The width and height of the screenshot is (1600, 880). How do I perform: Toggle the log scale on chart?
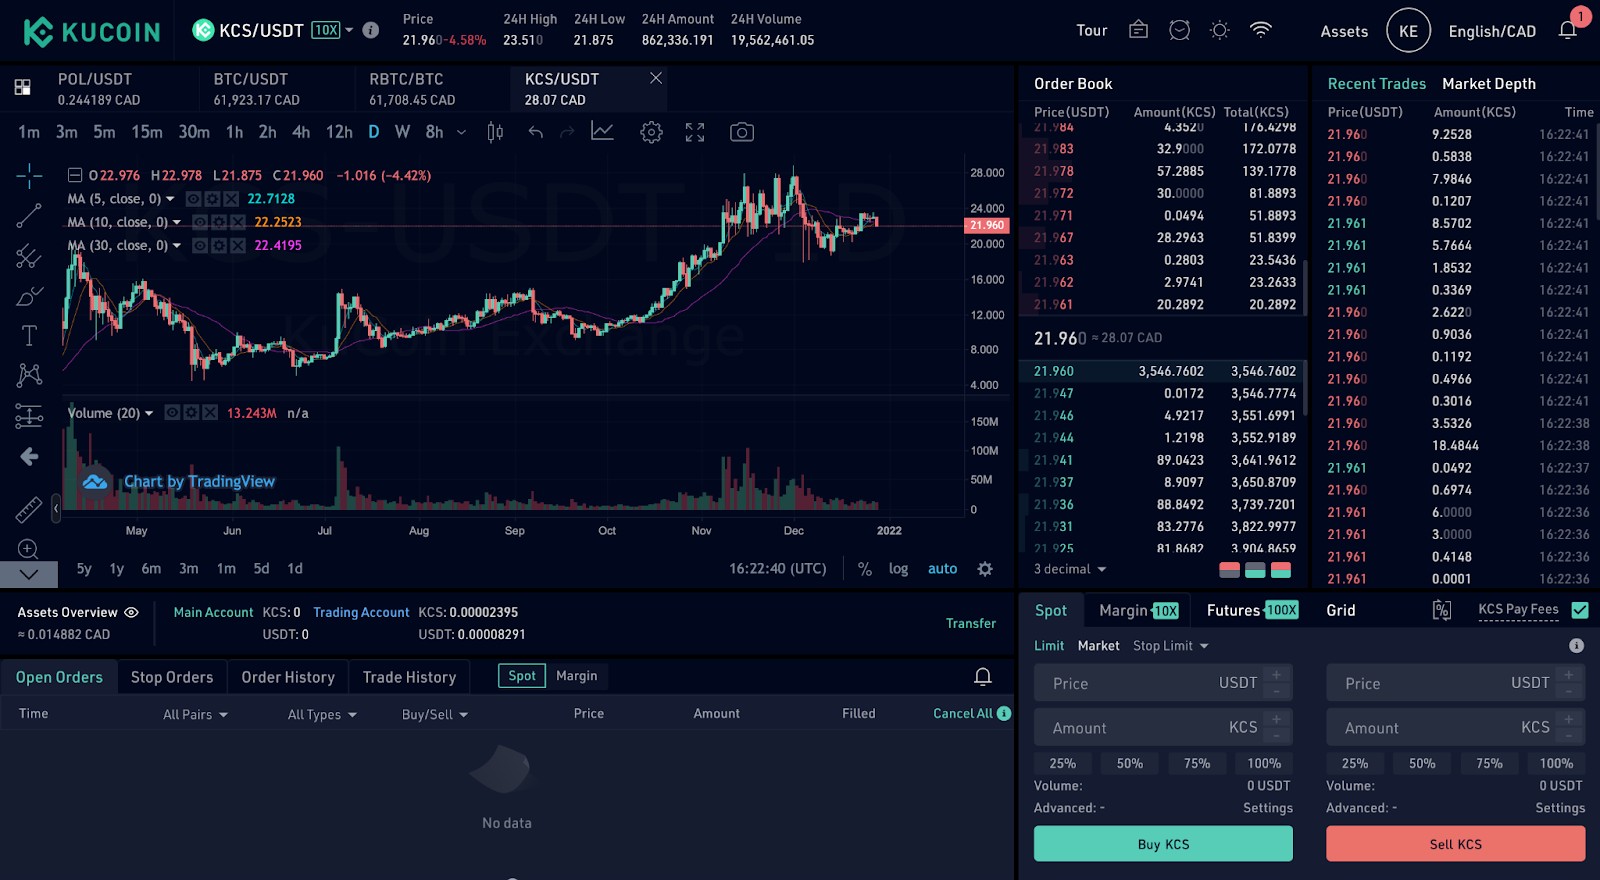point(898,569)
